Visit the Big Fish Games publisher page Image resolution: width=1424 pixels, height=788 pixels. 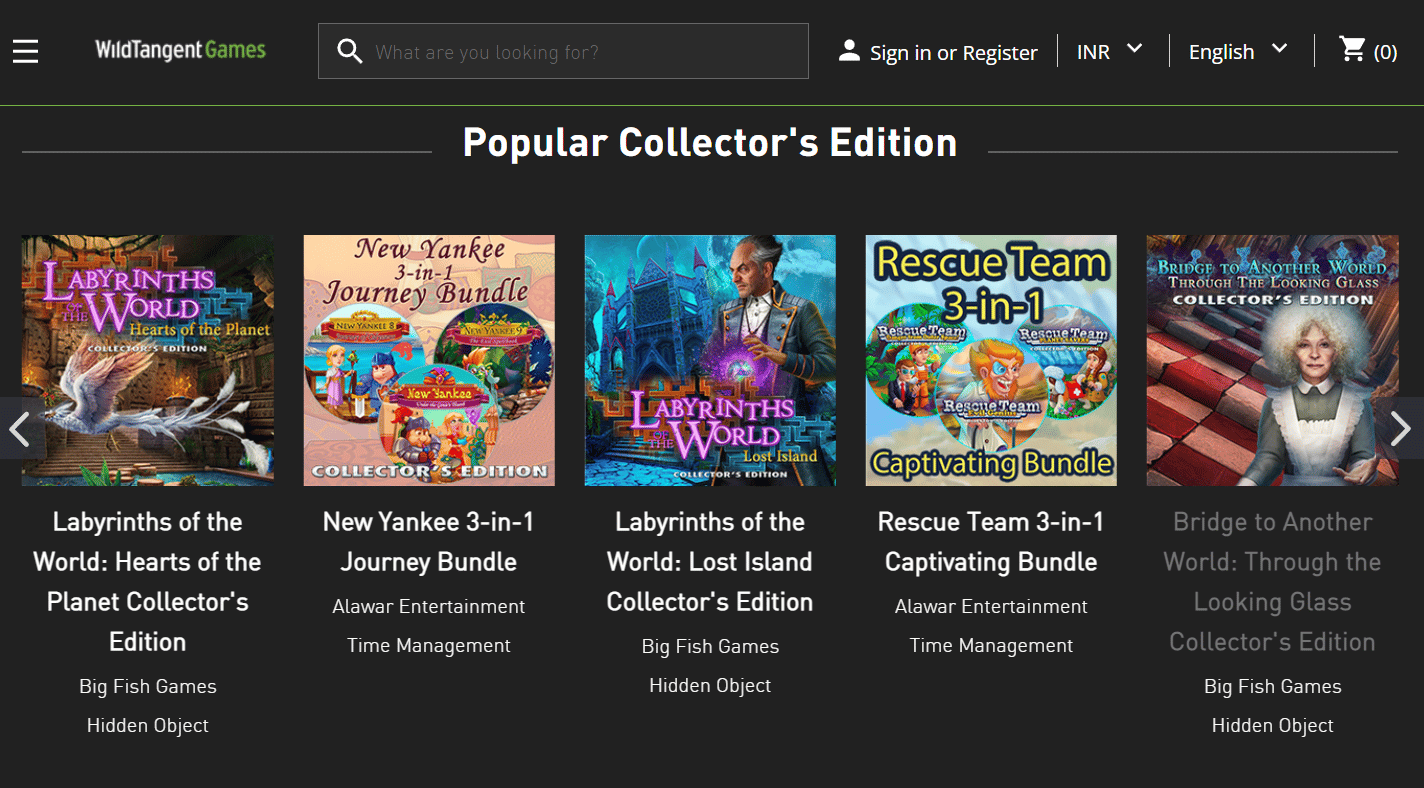147,686
